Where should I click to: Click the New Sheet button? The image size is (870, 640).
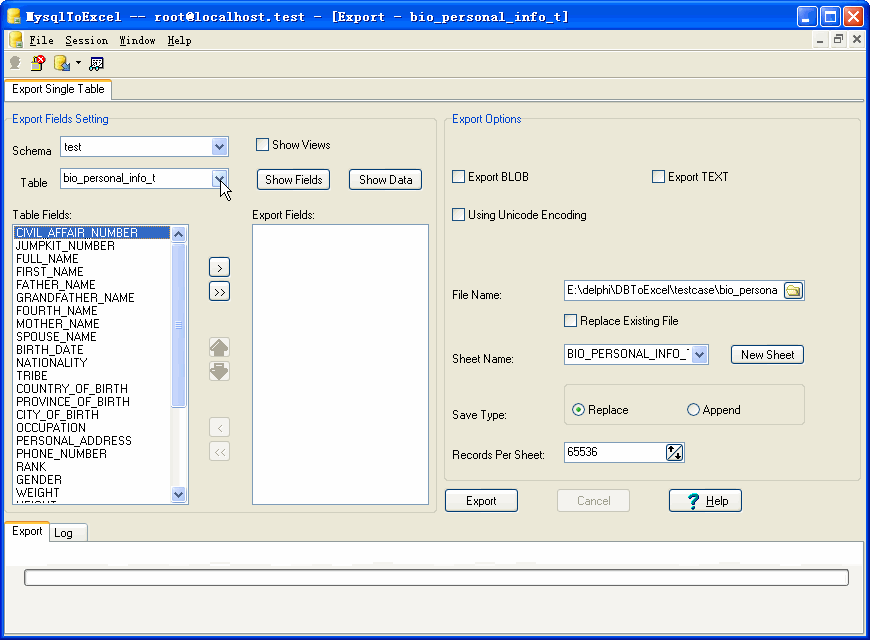(767, 355)
